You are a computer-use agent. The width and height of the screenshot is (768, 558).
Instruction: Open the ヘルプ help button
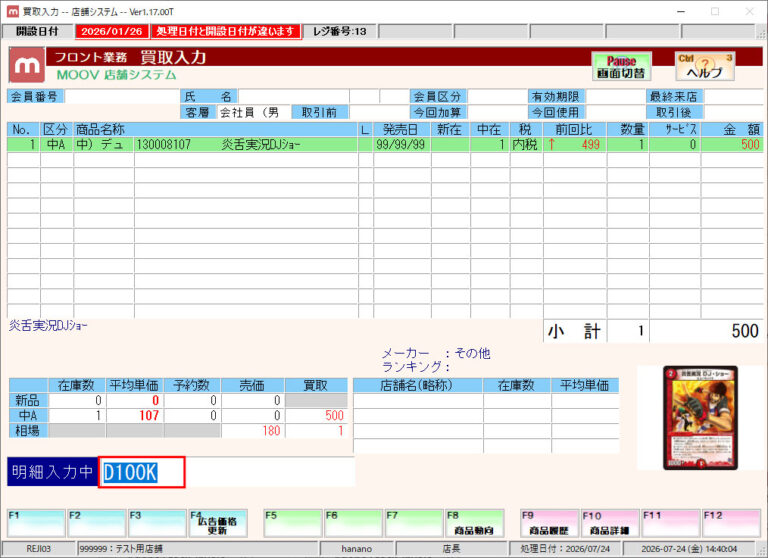click(x=705, y=67)
